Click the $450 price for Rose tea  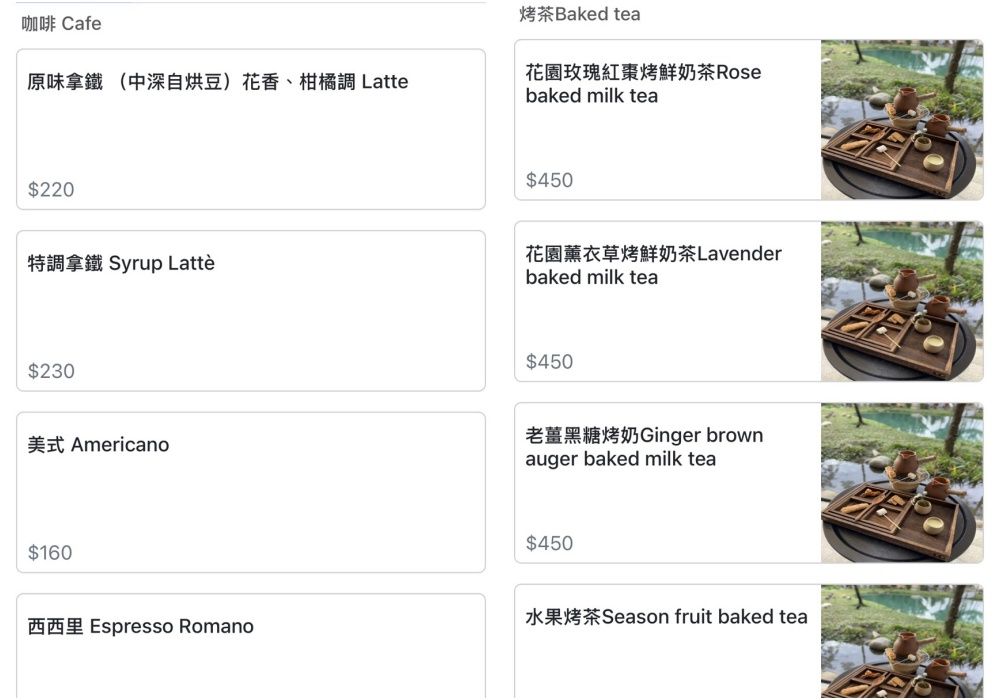point(550,180)
